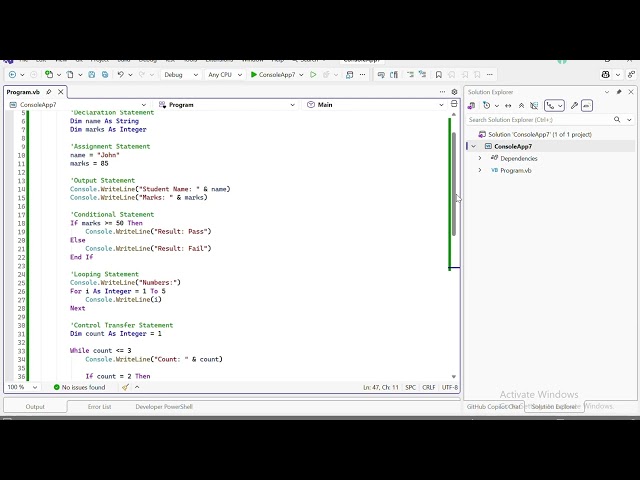Click the editor settings gear icon
This screenshot has width=640, height=480.
[x=454, y=92]
